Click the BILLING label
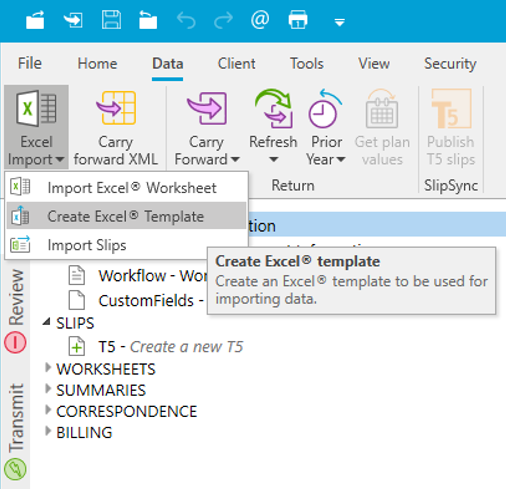506x489 pixels. tap(84, 433)
